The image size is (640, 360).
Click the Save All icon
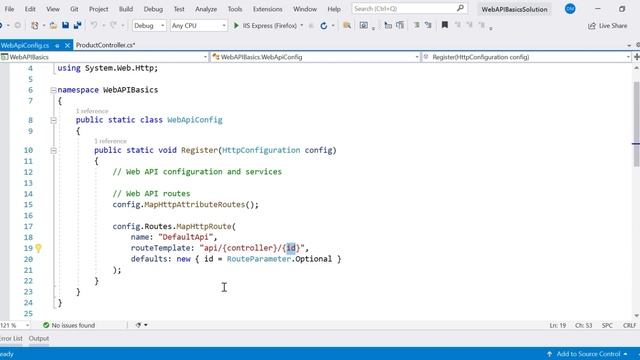78,25
